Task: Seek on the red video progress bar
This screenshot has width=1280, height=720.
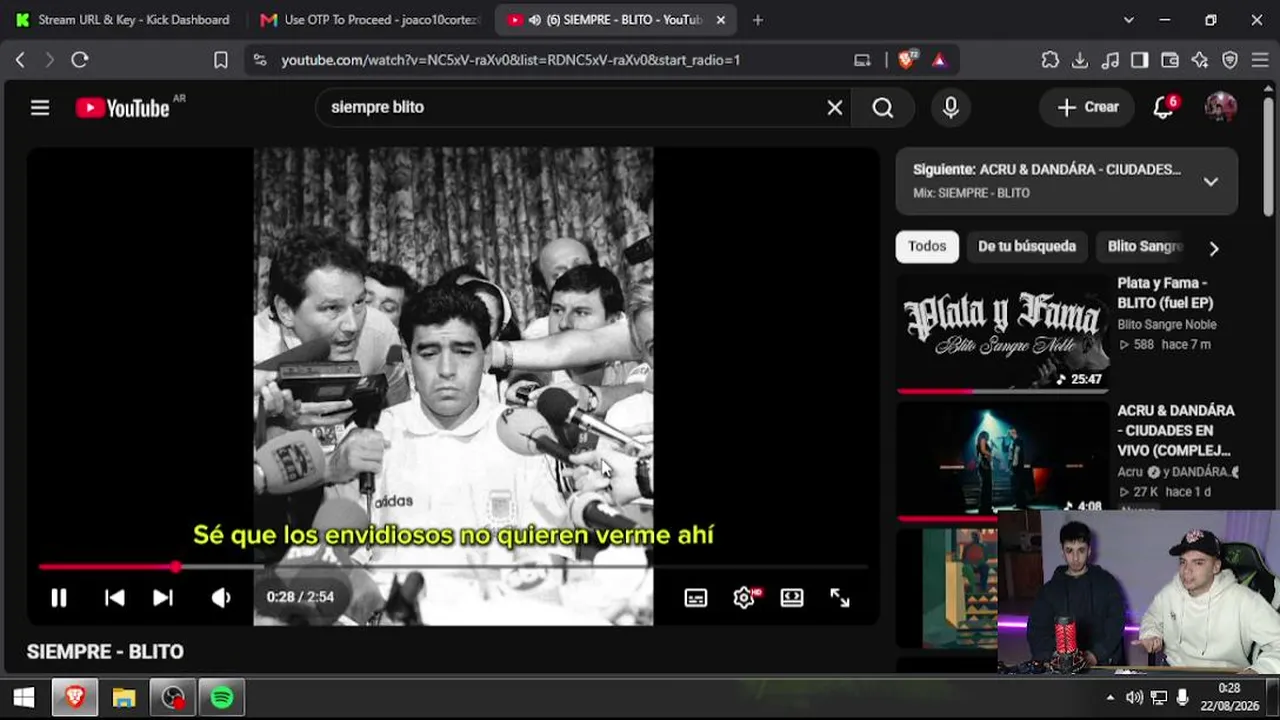Action: point(453,567)
